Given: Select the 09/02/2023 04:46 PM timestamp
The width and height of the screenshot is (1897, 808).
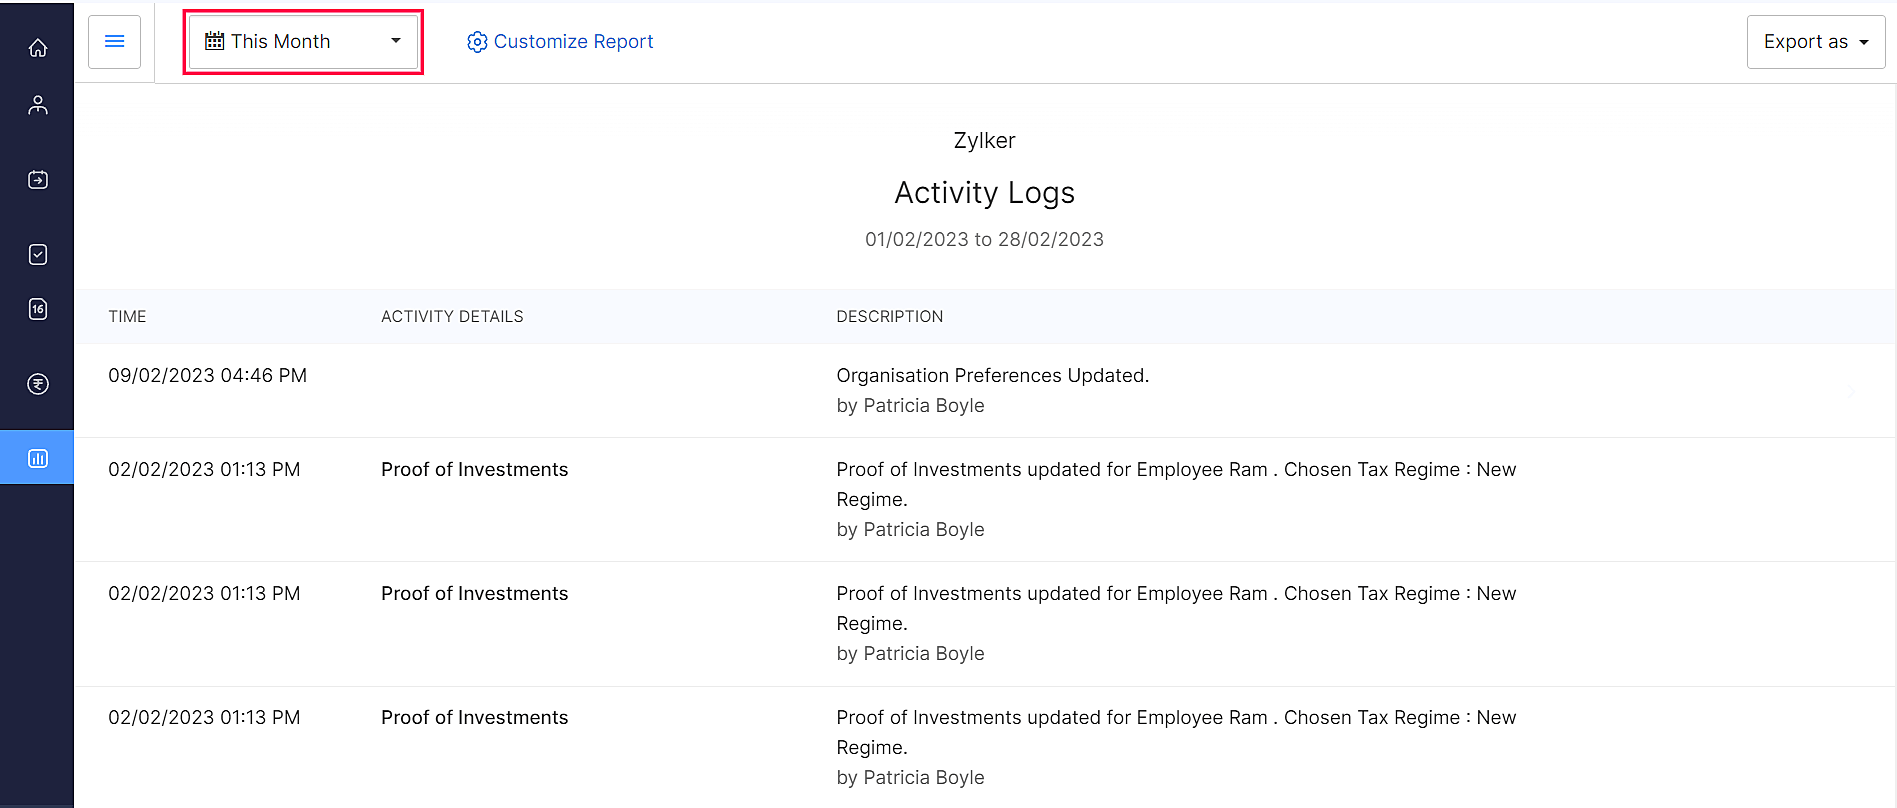Looking at the screenshot, I should click(207, 376).
